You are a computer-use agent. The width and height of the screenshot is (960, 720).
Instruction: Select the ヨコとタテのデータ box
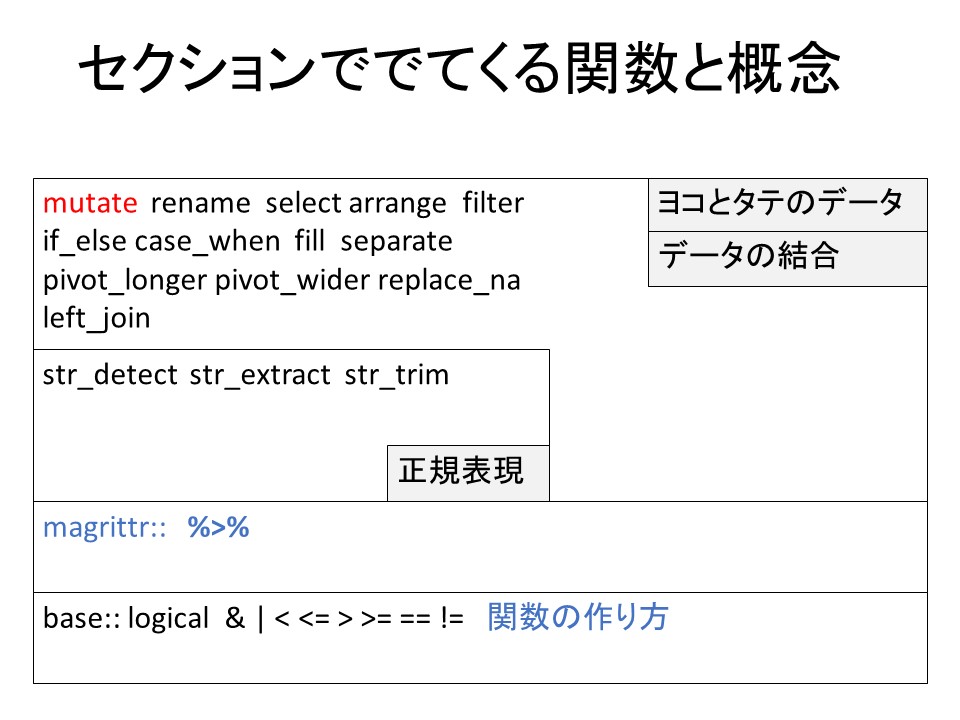pyautogui.click(x=787, y=204)
